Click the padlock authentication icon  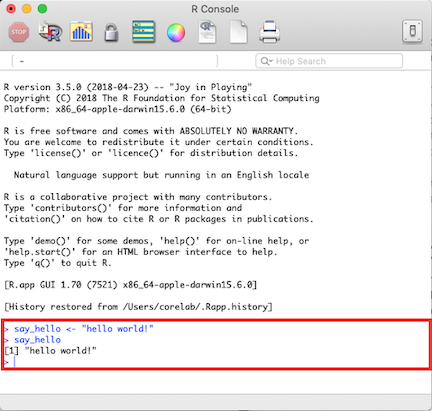click(111, 32)
